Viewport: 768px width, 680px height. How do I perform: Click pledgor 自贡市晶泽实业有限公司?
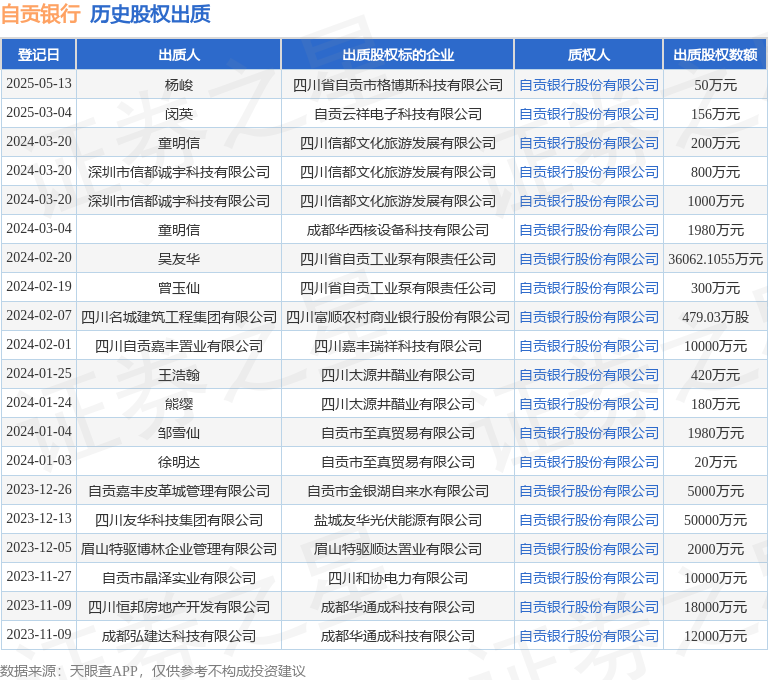click(x=179, y=578)
